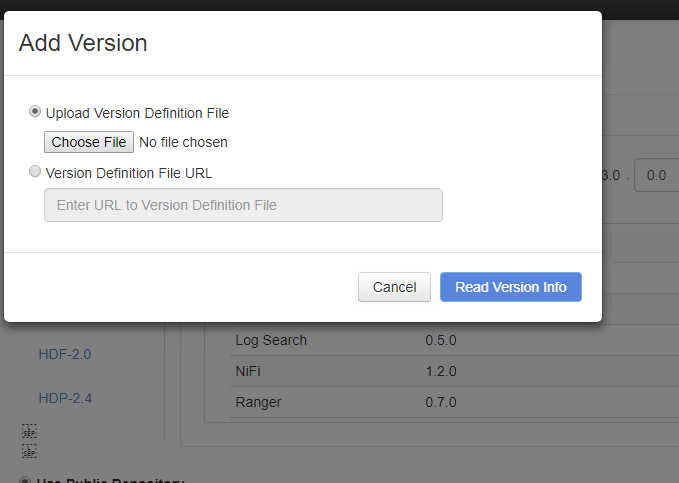
Task: Click the NiFi version 1.2.0 cell
Action: click(441, 371)
